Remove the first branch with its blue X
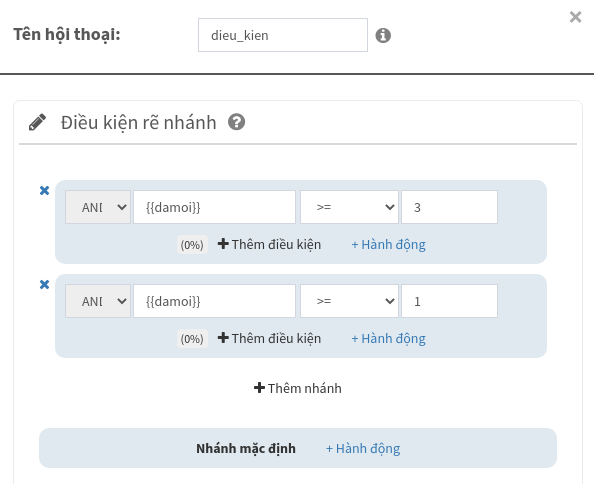Viewport: 594px width, 484px height. tap(44, 190)
